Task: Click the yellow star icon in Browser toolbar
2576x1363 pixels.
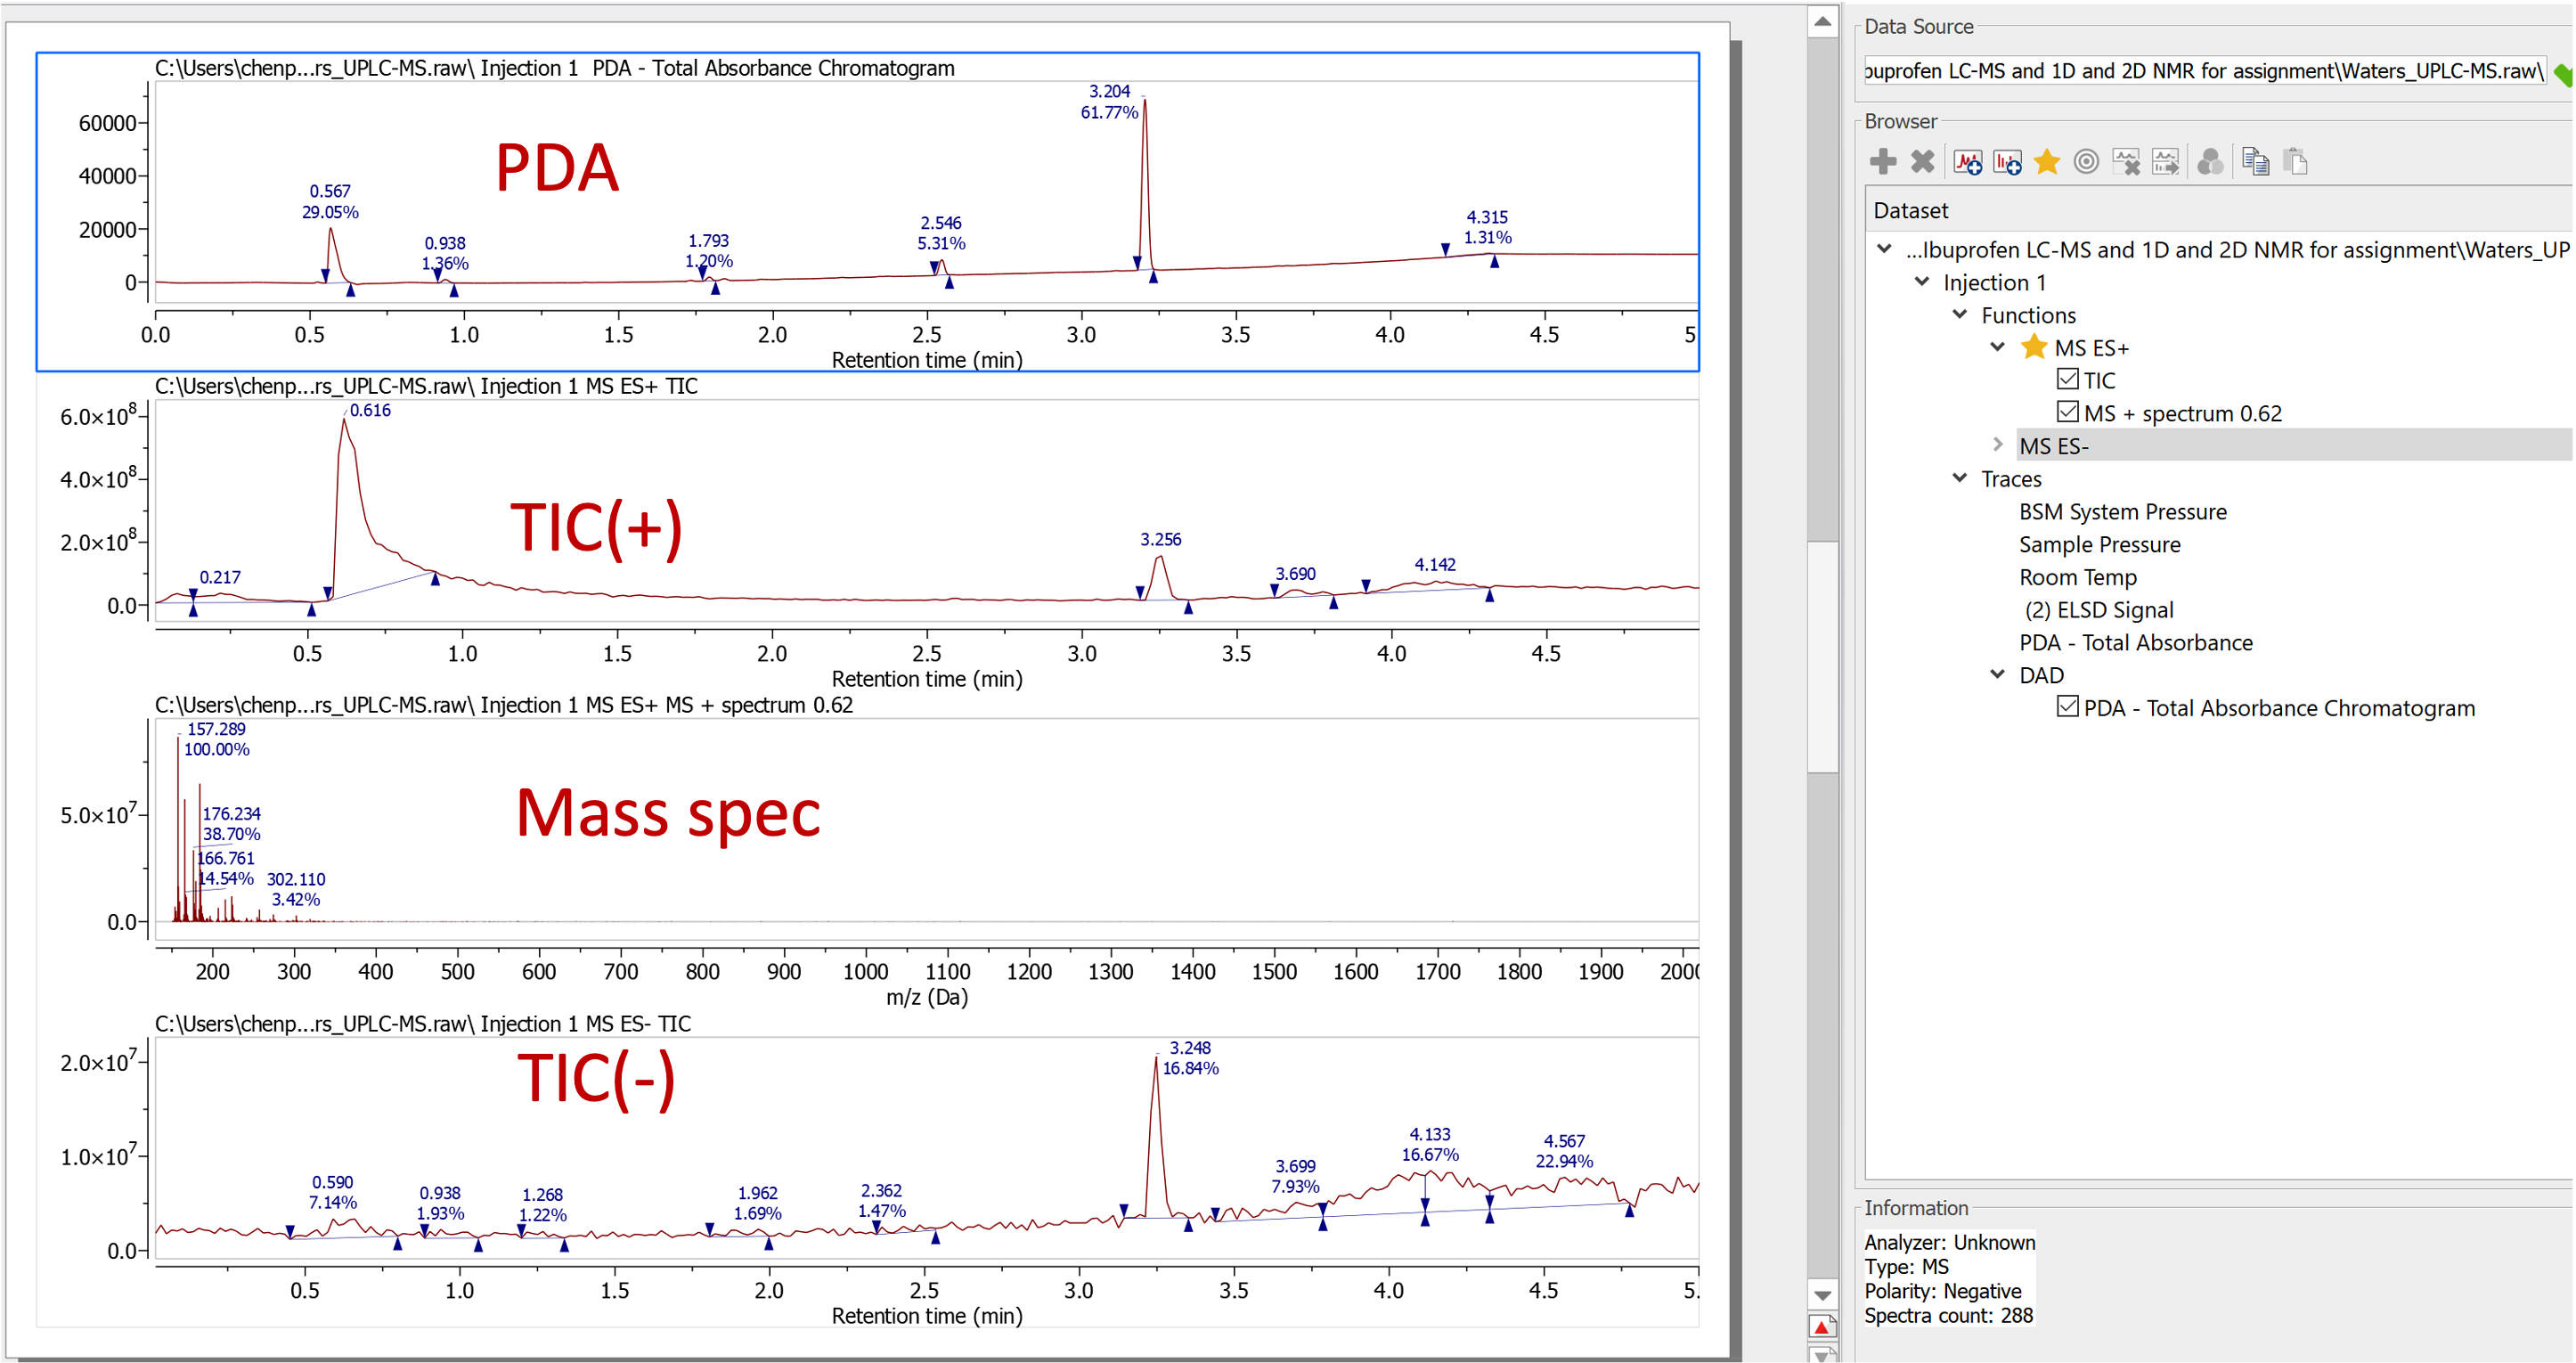Action: click(2047, 160)
